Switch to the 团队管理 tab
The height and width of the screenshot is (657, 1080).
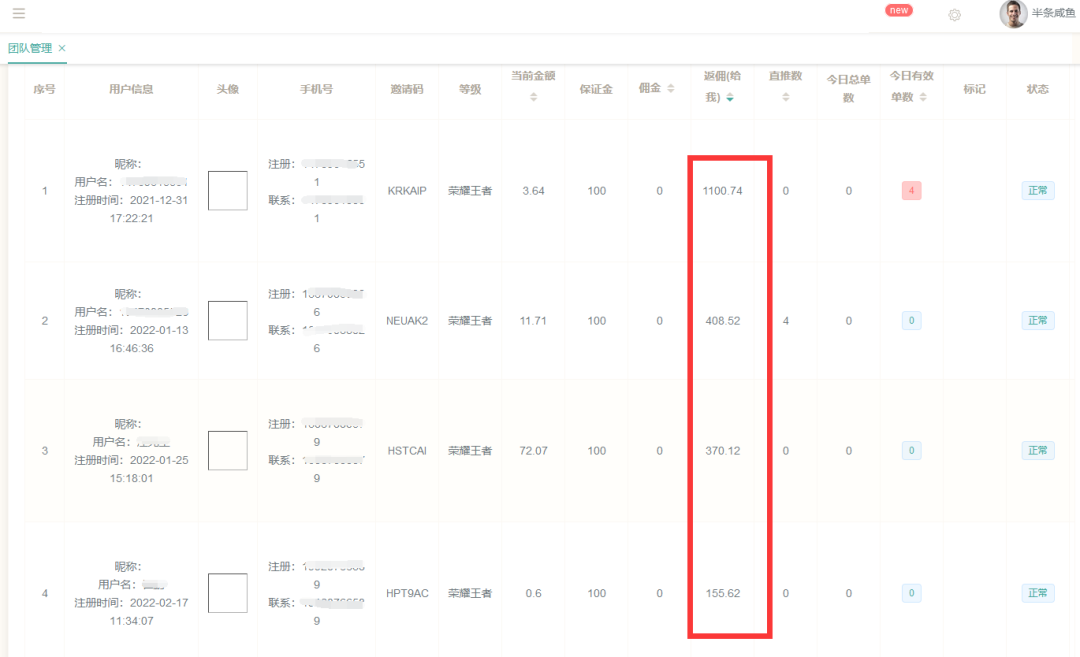(30, 47)
